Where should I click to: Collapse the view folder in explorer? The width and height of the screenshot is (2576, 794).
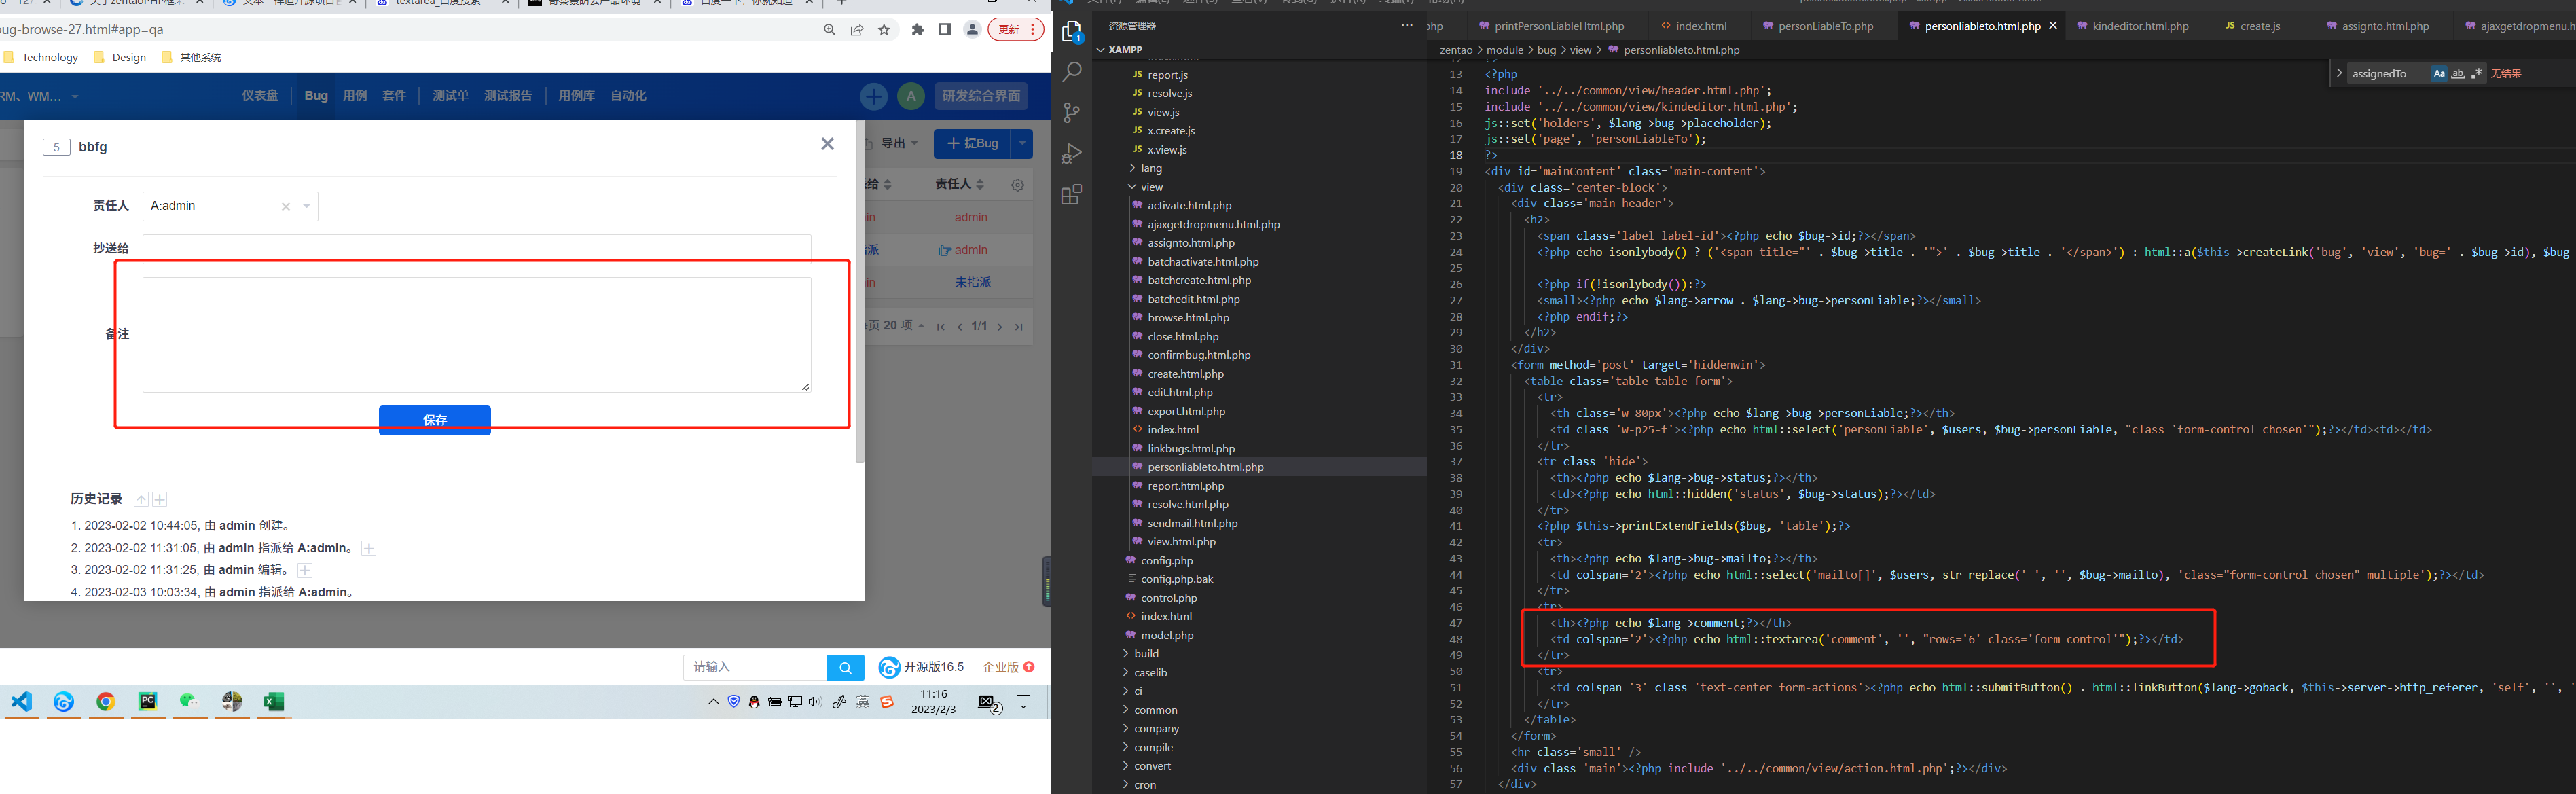click(x=1151, y=187)
